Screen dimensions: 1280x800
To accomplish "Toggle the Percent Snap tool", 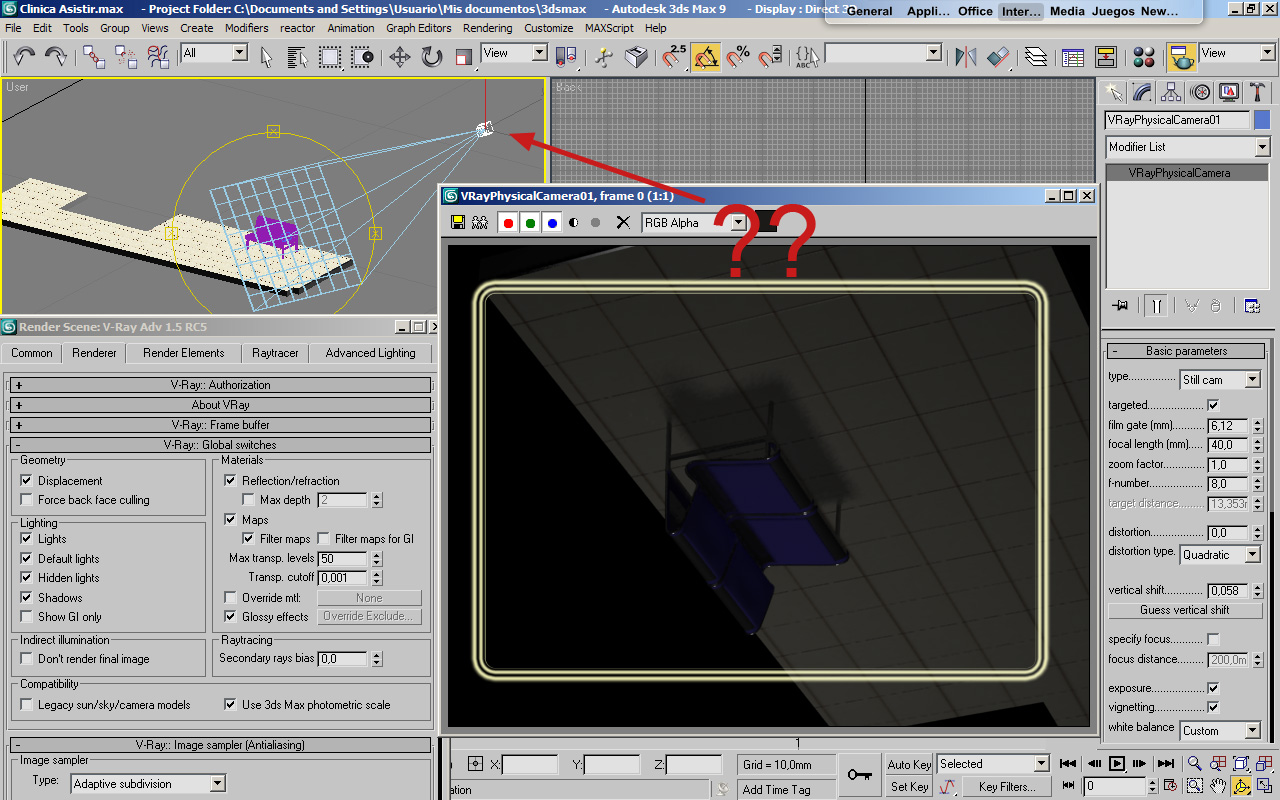I will click(x=738, y=56).
